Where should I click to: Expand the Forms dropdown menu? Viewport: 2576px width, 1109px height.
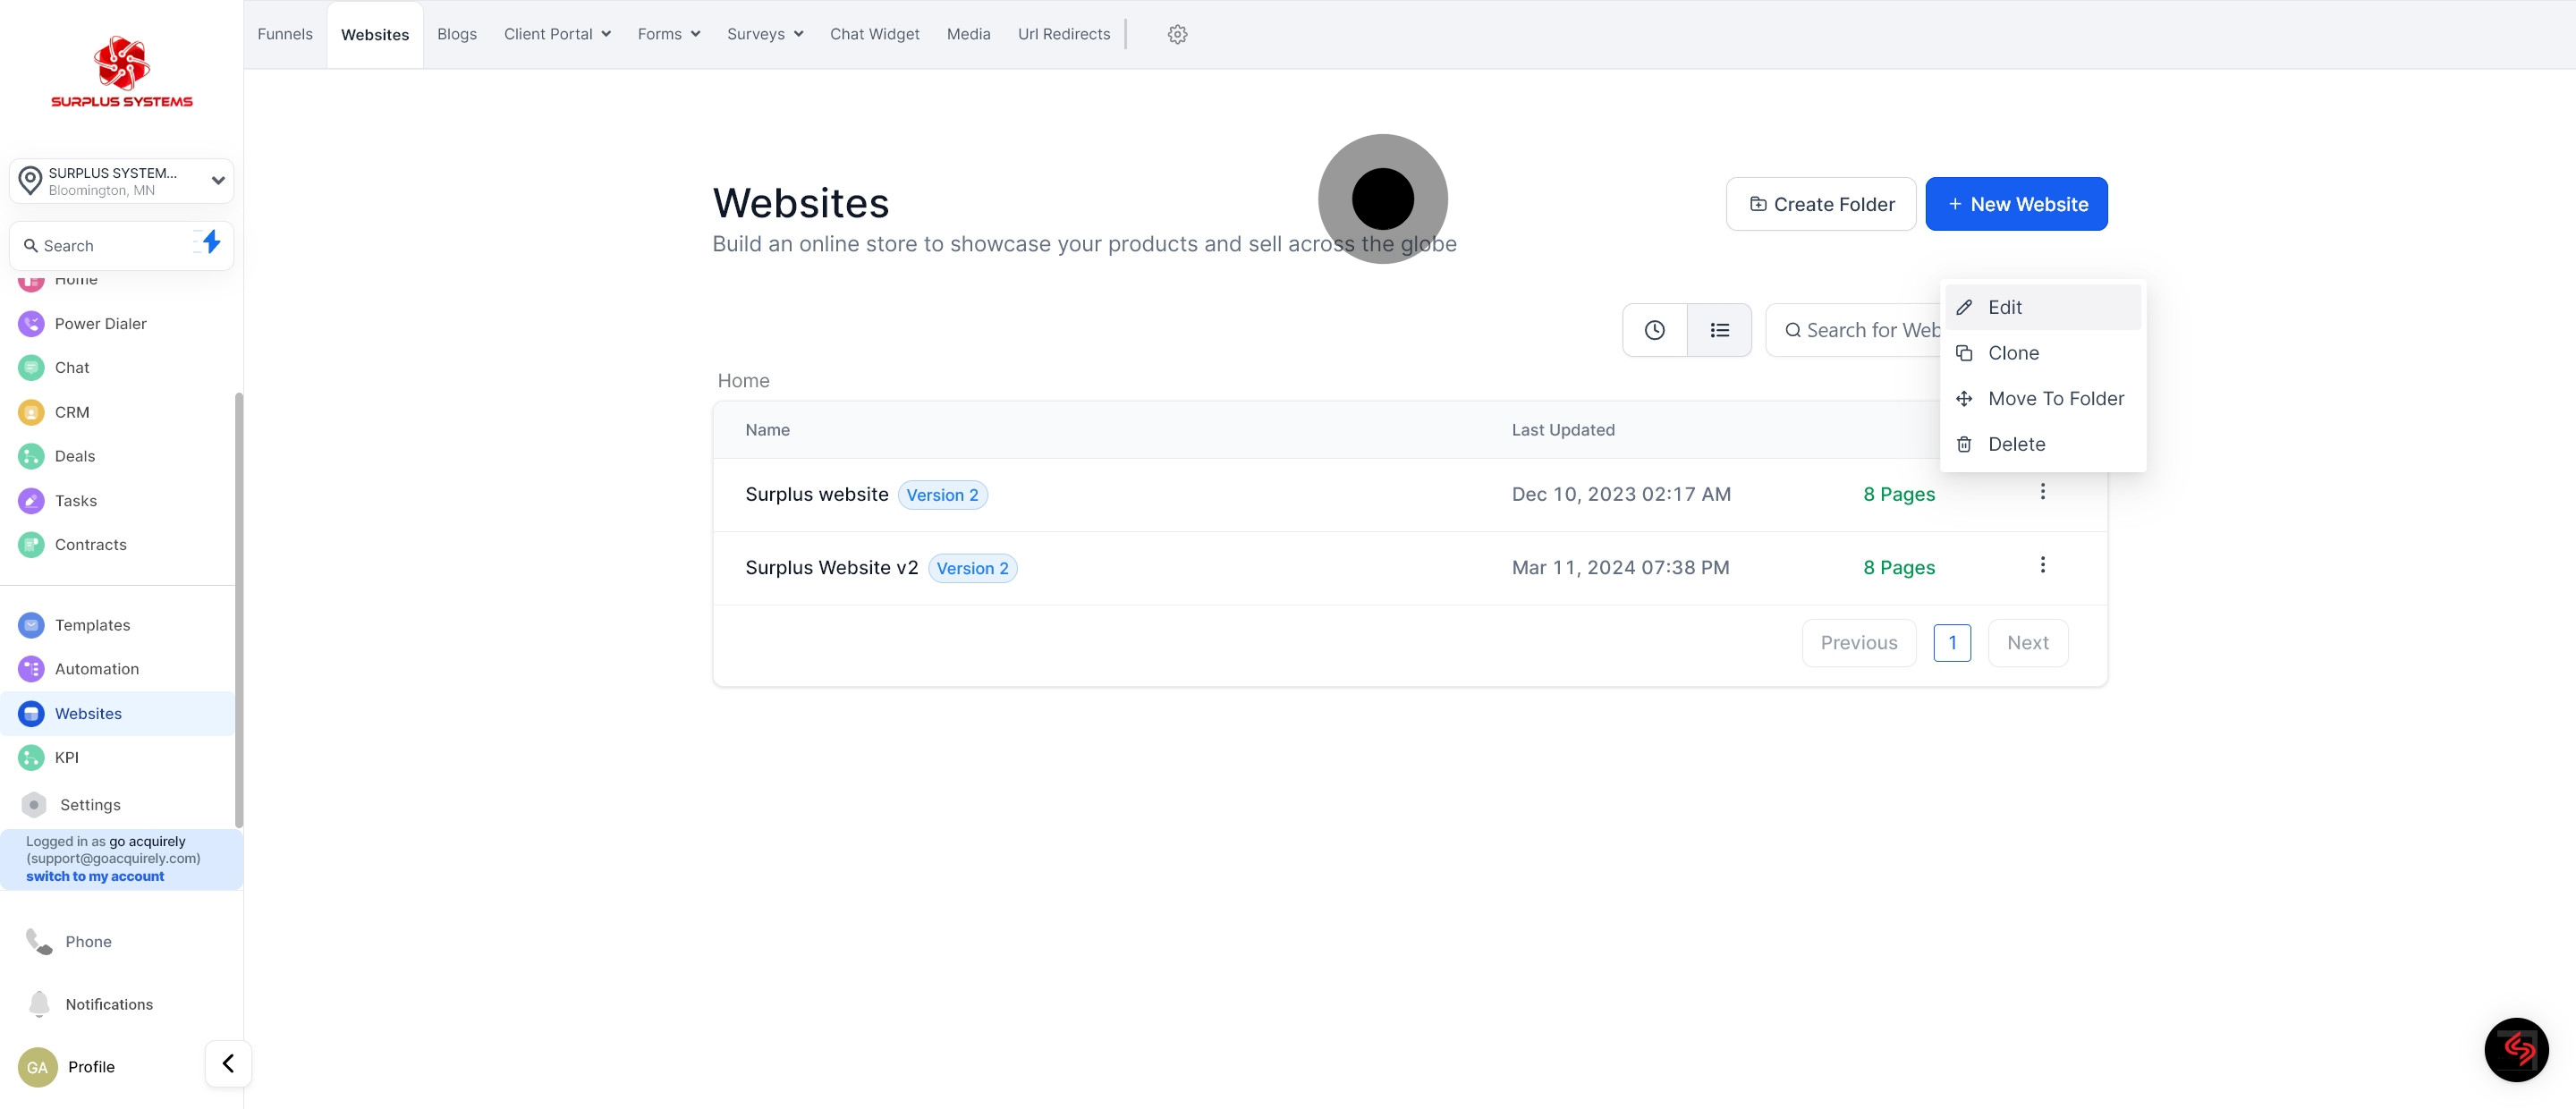668,34
